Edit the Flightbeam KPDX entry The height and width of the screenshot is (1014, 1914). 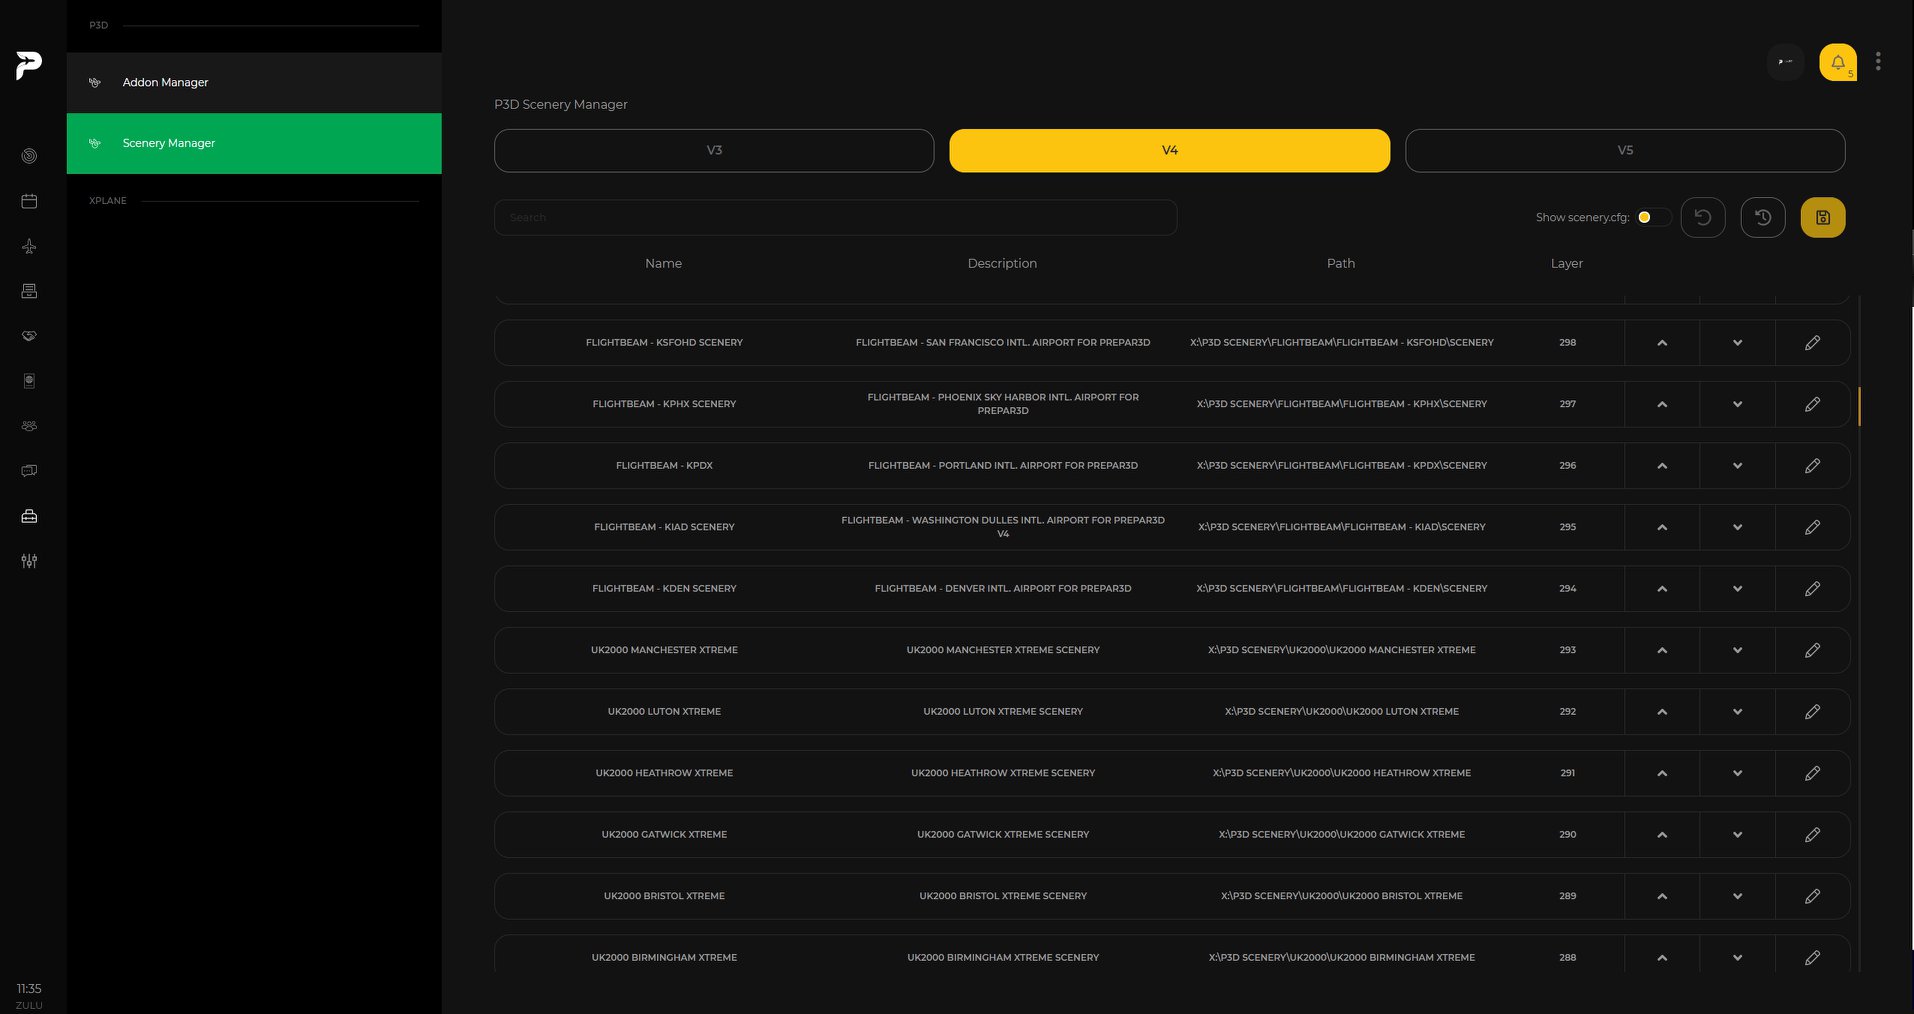pos(1812,466)
